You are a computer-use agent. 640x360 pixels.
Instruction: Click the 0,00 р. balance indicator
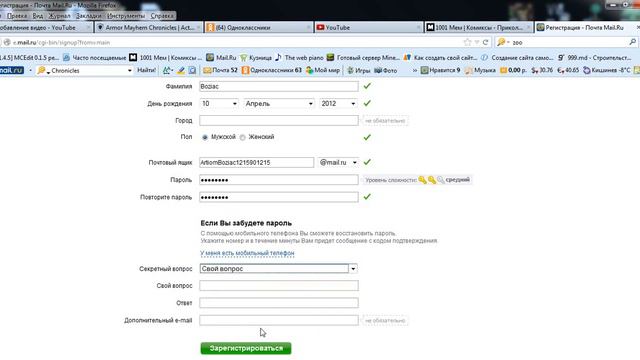pos(513,70)
